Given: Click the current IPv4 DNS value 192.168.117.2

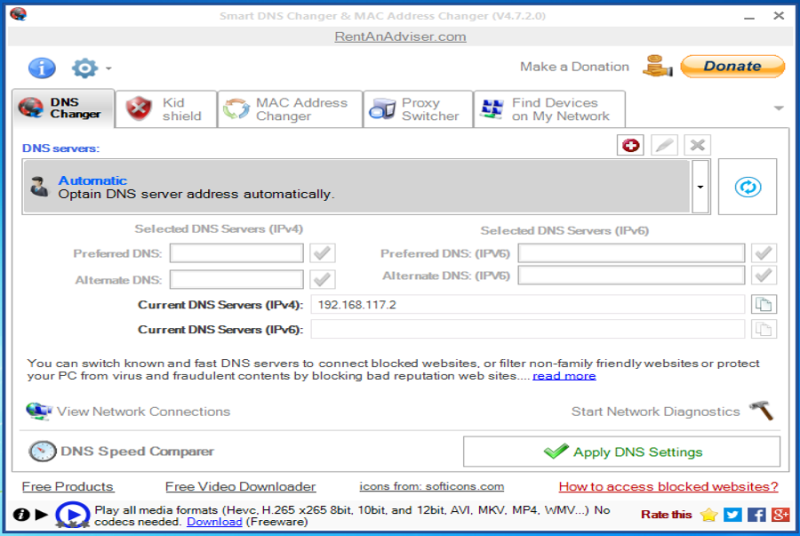Looking at the screenshot, I should (357, 305).
